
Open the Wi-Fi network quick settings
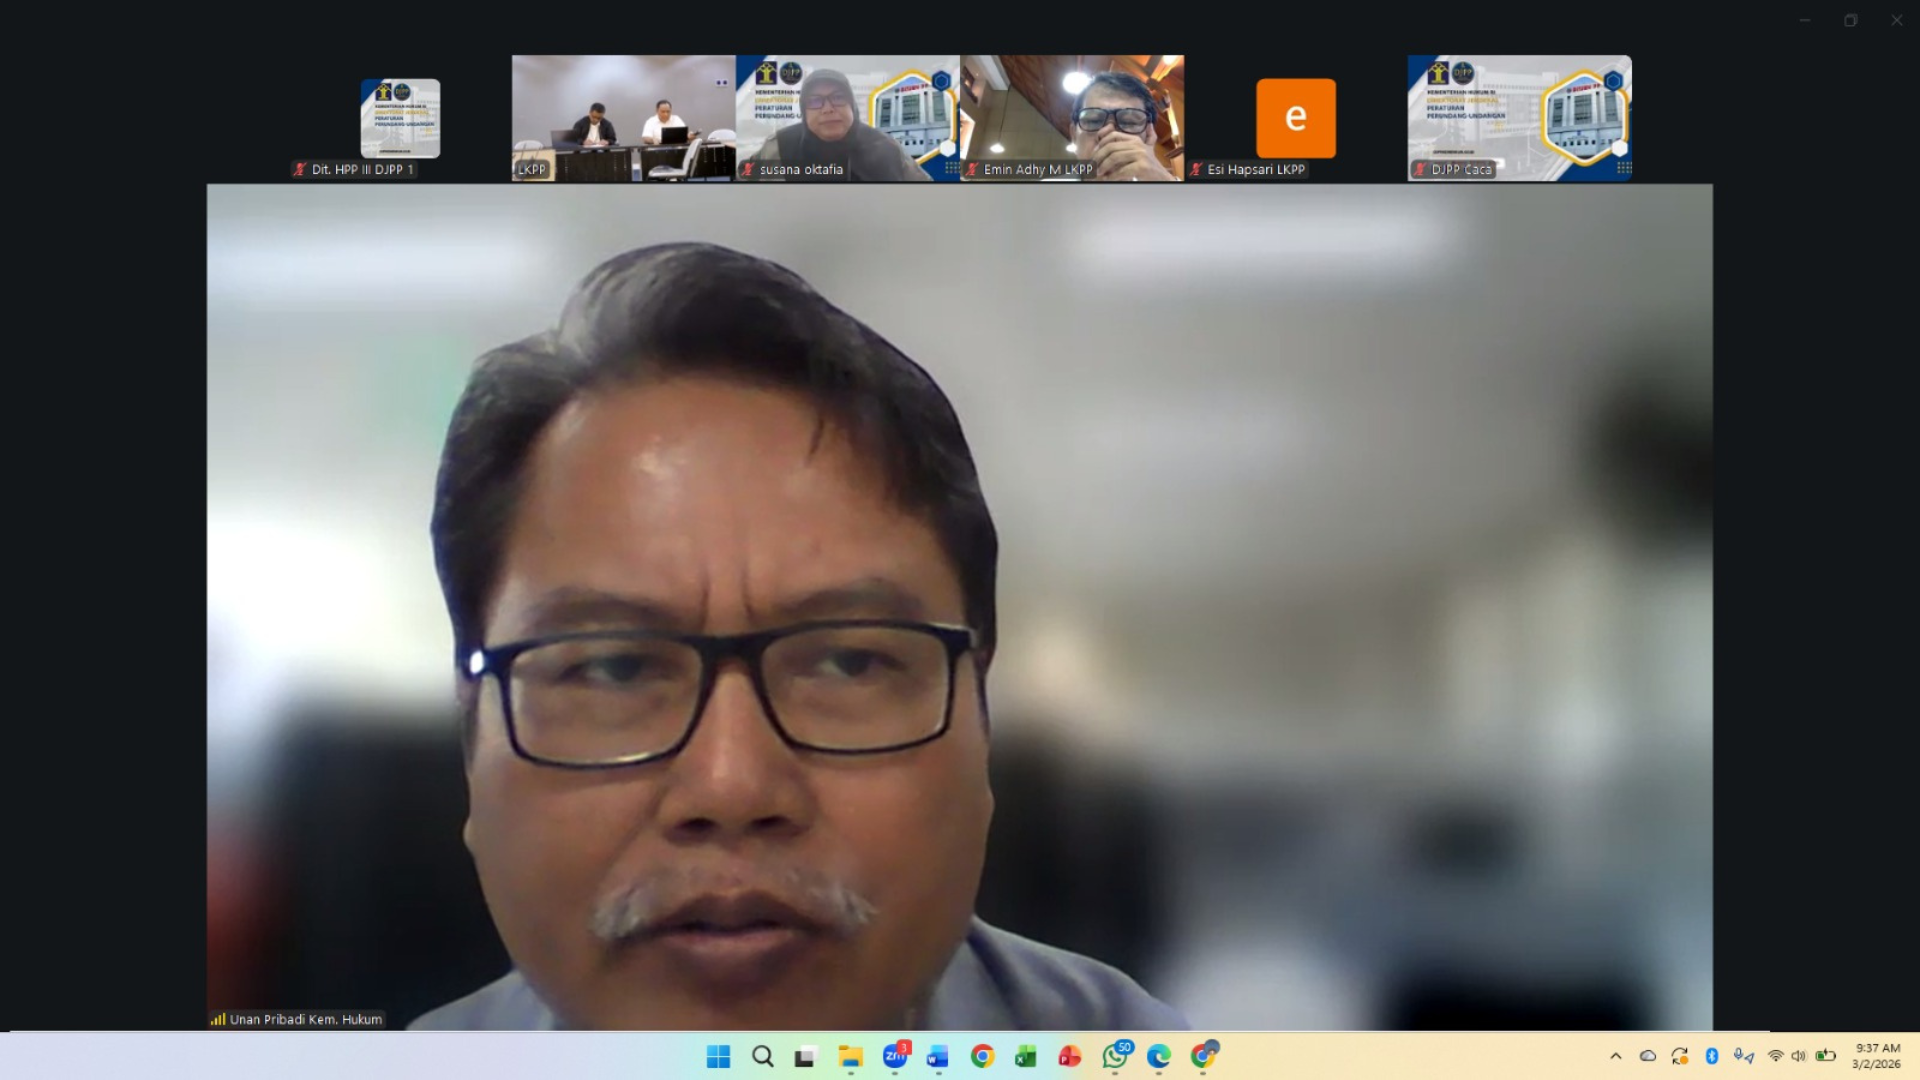[1776, 1056]
